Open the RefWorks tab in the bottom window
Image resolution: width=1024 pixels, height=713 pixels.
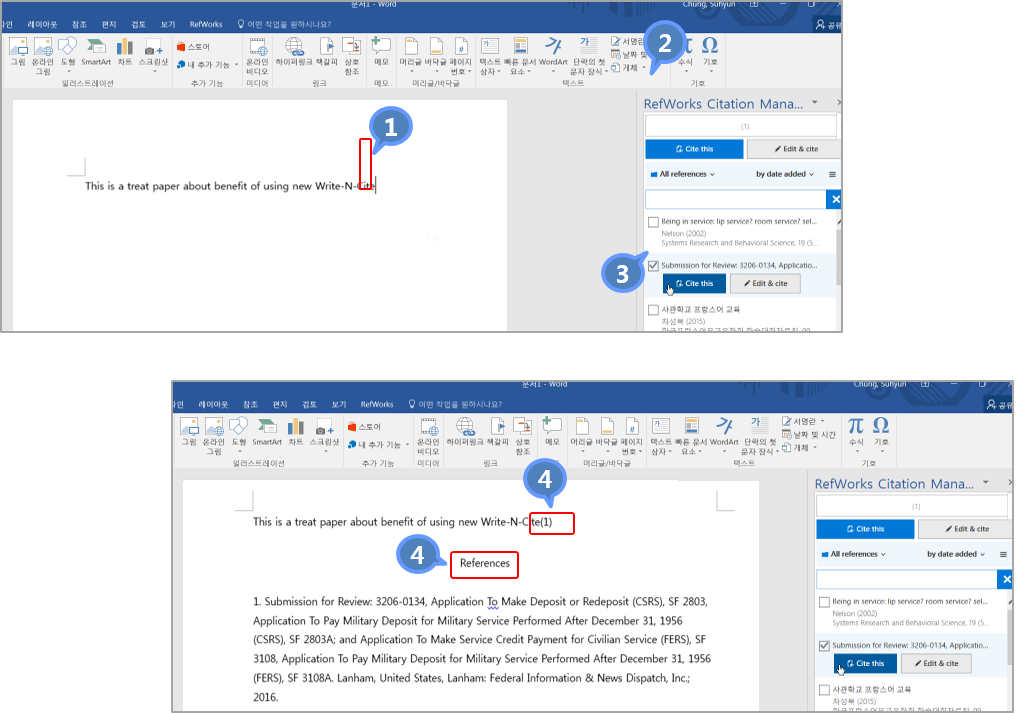(377, 404)
